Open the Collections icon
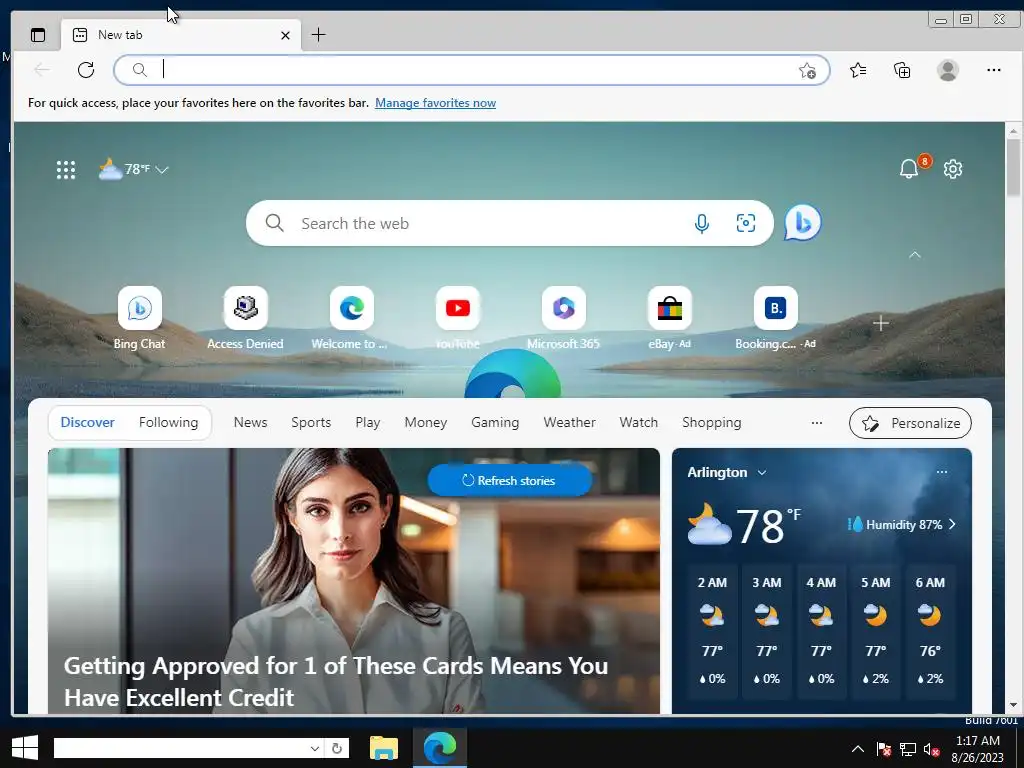Image resolution: width=1024 pixels, height=768 pixels. tap(902, 70)
